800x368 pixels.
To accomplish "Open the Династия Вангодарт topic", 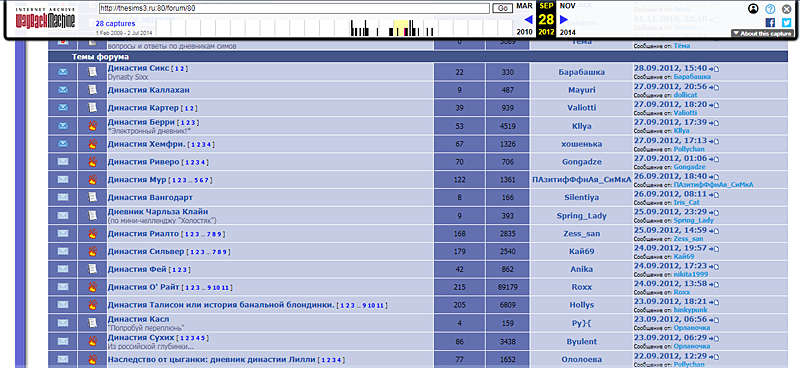I will (x=150, y=197).
